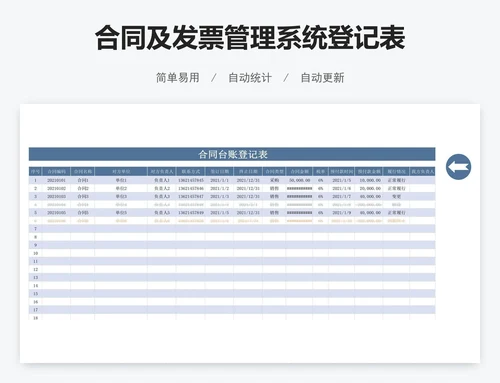Viewport: 500px width, 383px height.
Task: Select cell with contract code 20210103
Action: point(56,197)
